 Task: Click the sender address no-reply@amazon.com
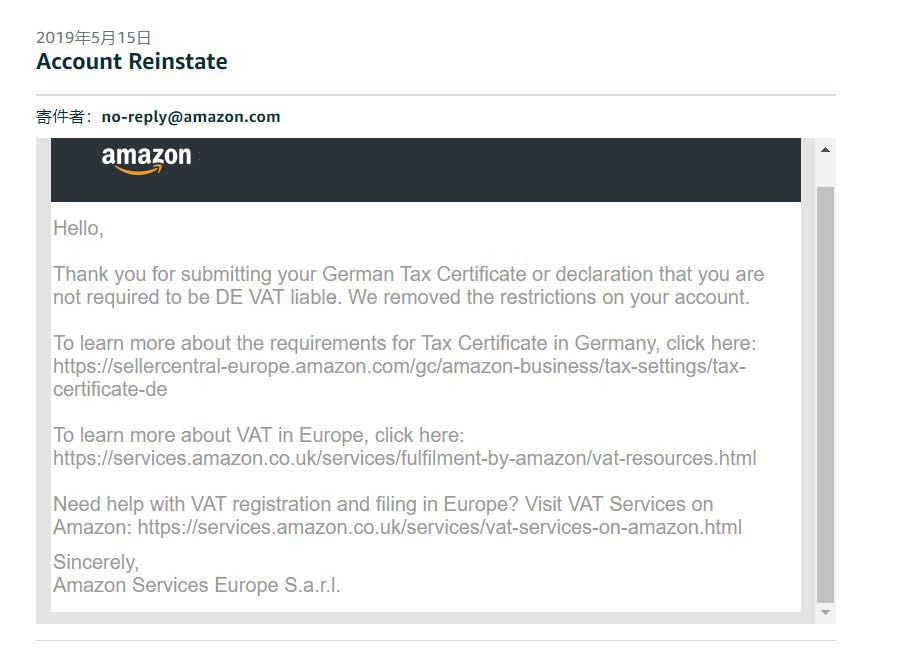190,117
